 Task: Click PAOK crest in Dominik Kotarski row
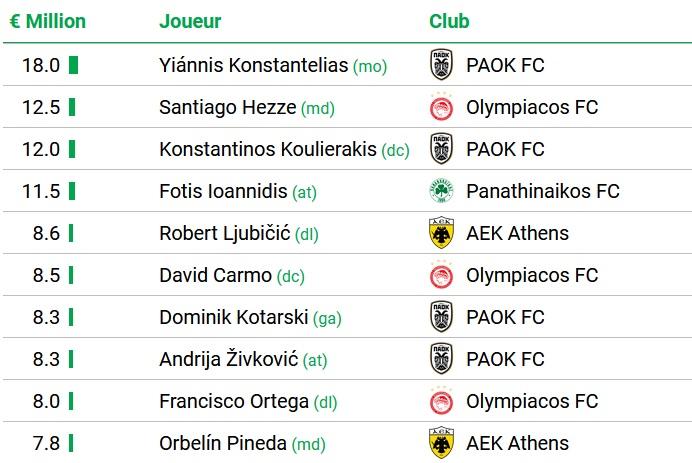(x=441, y=316)
